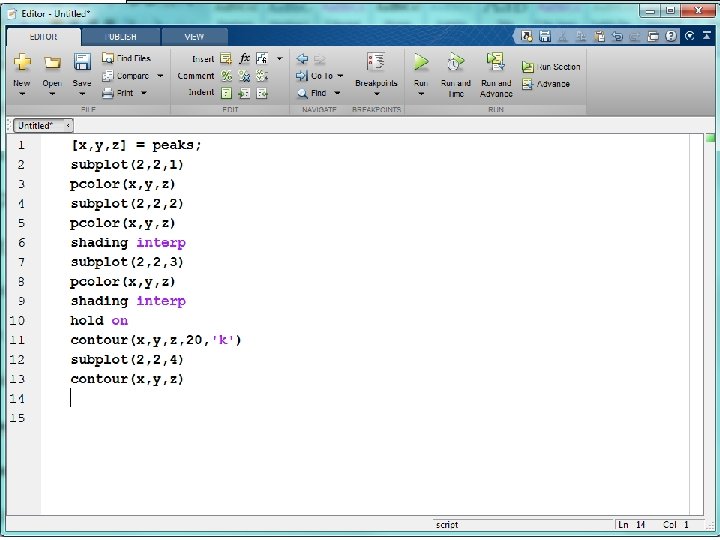Click the Switch Windows icon

[653, 36]
